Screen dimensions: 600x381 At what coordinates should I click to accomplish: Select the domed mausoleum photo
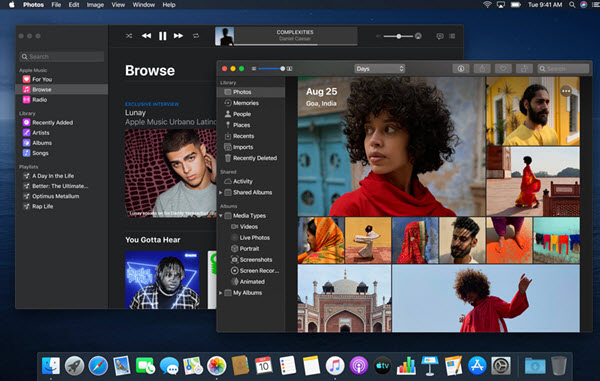(344, 298)
